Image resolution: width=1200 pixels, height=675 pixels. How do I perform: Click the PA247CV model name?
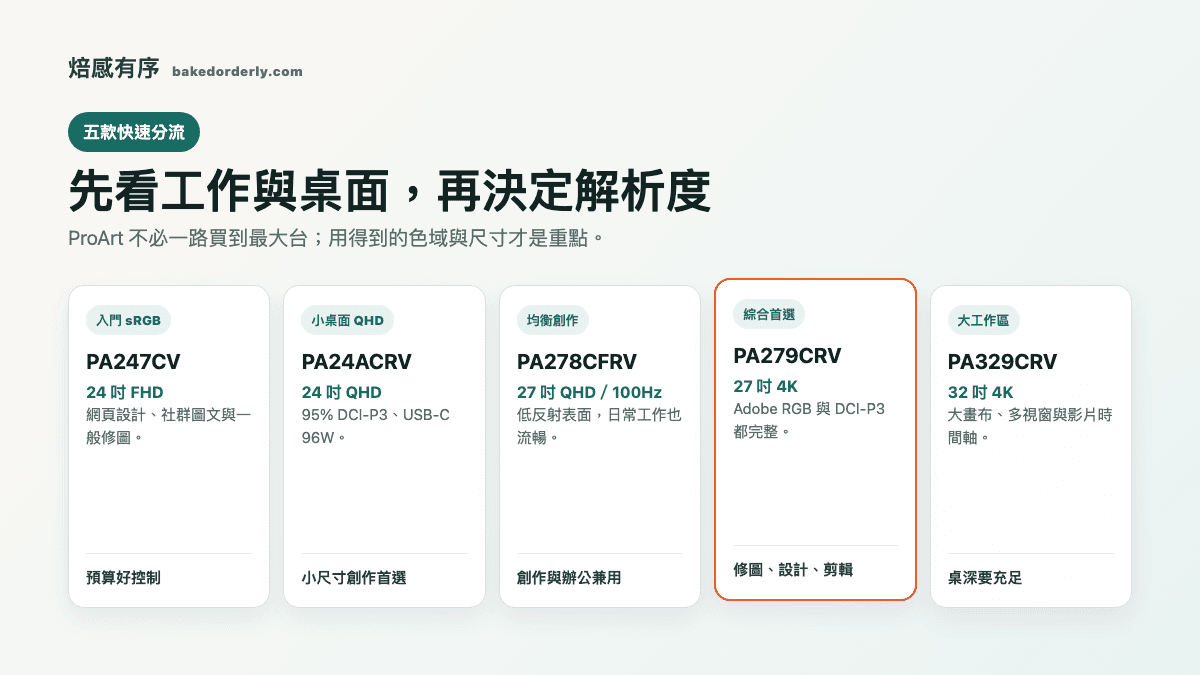(x=133, y=362)
